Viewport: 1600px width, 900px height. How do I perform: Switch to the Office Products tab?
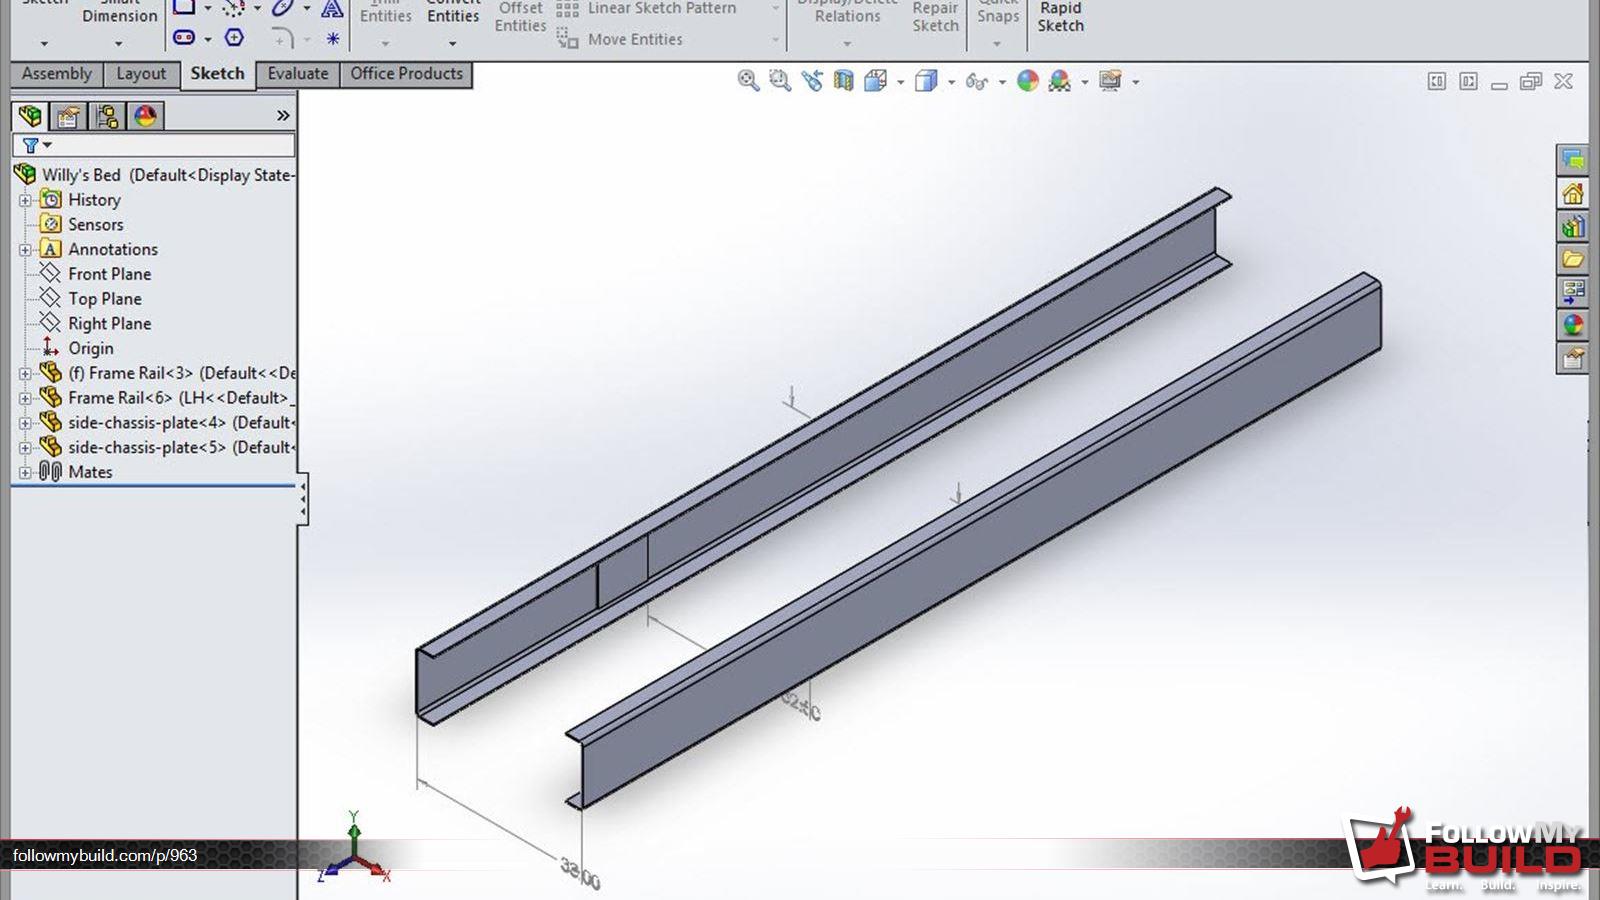point(406,74)
